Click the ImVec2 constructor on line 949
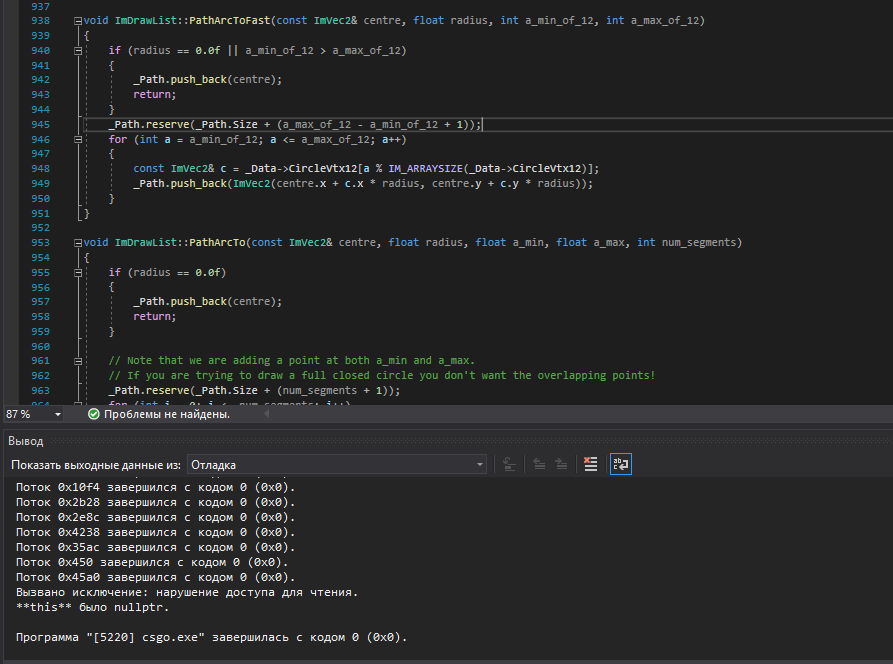Viewport: 893px width, 664px height. [x=251, y=183]
